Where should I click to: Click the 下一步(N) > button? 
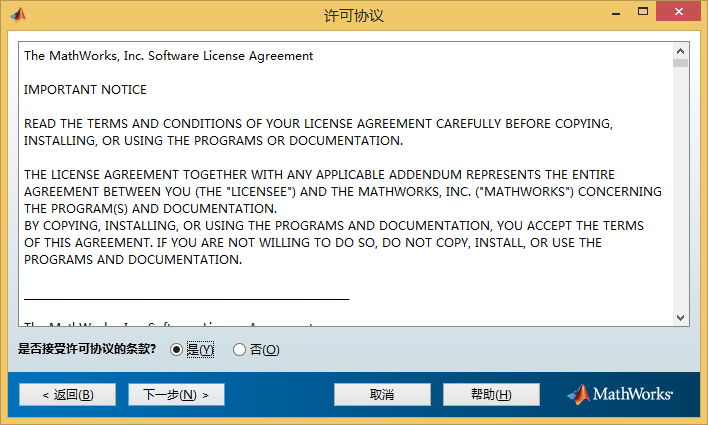[176, 395]
